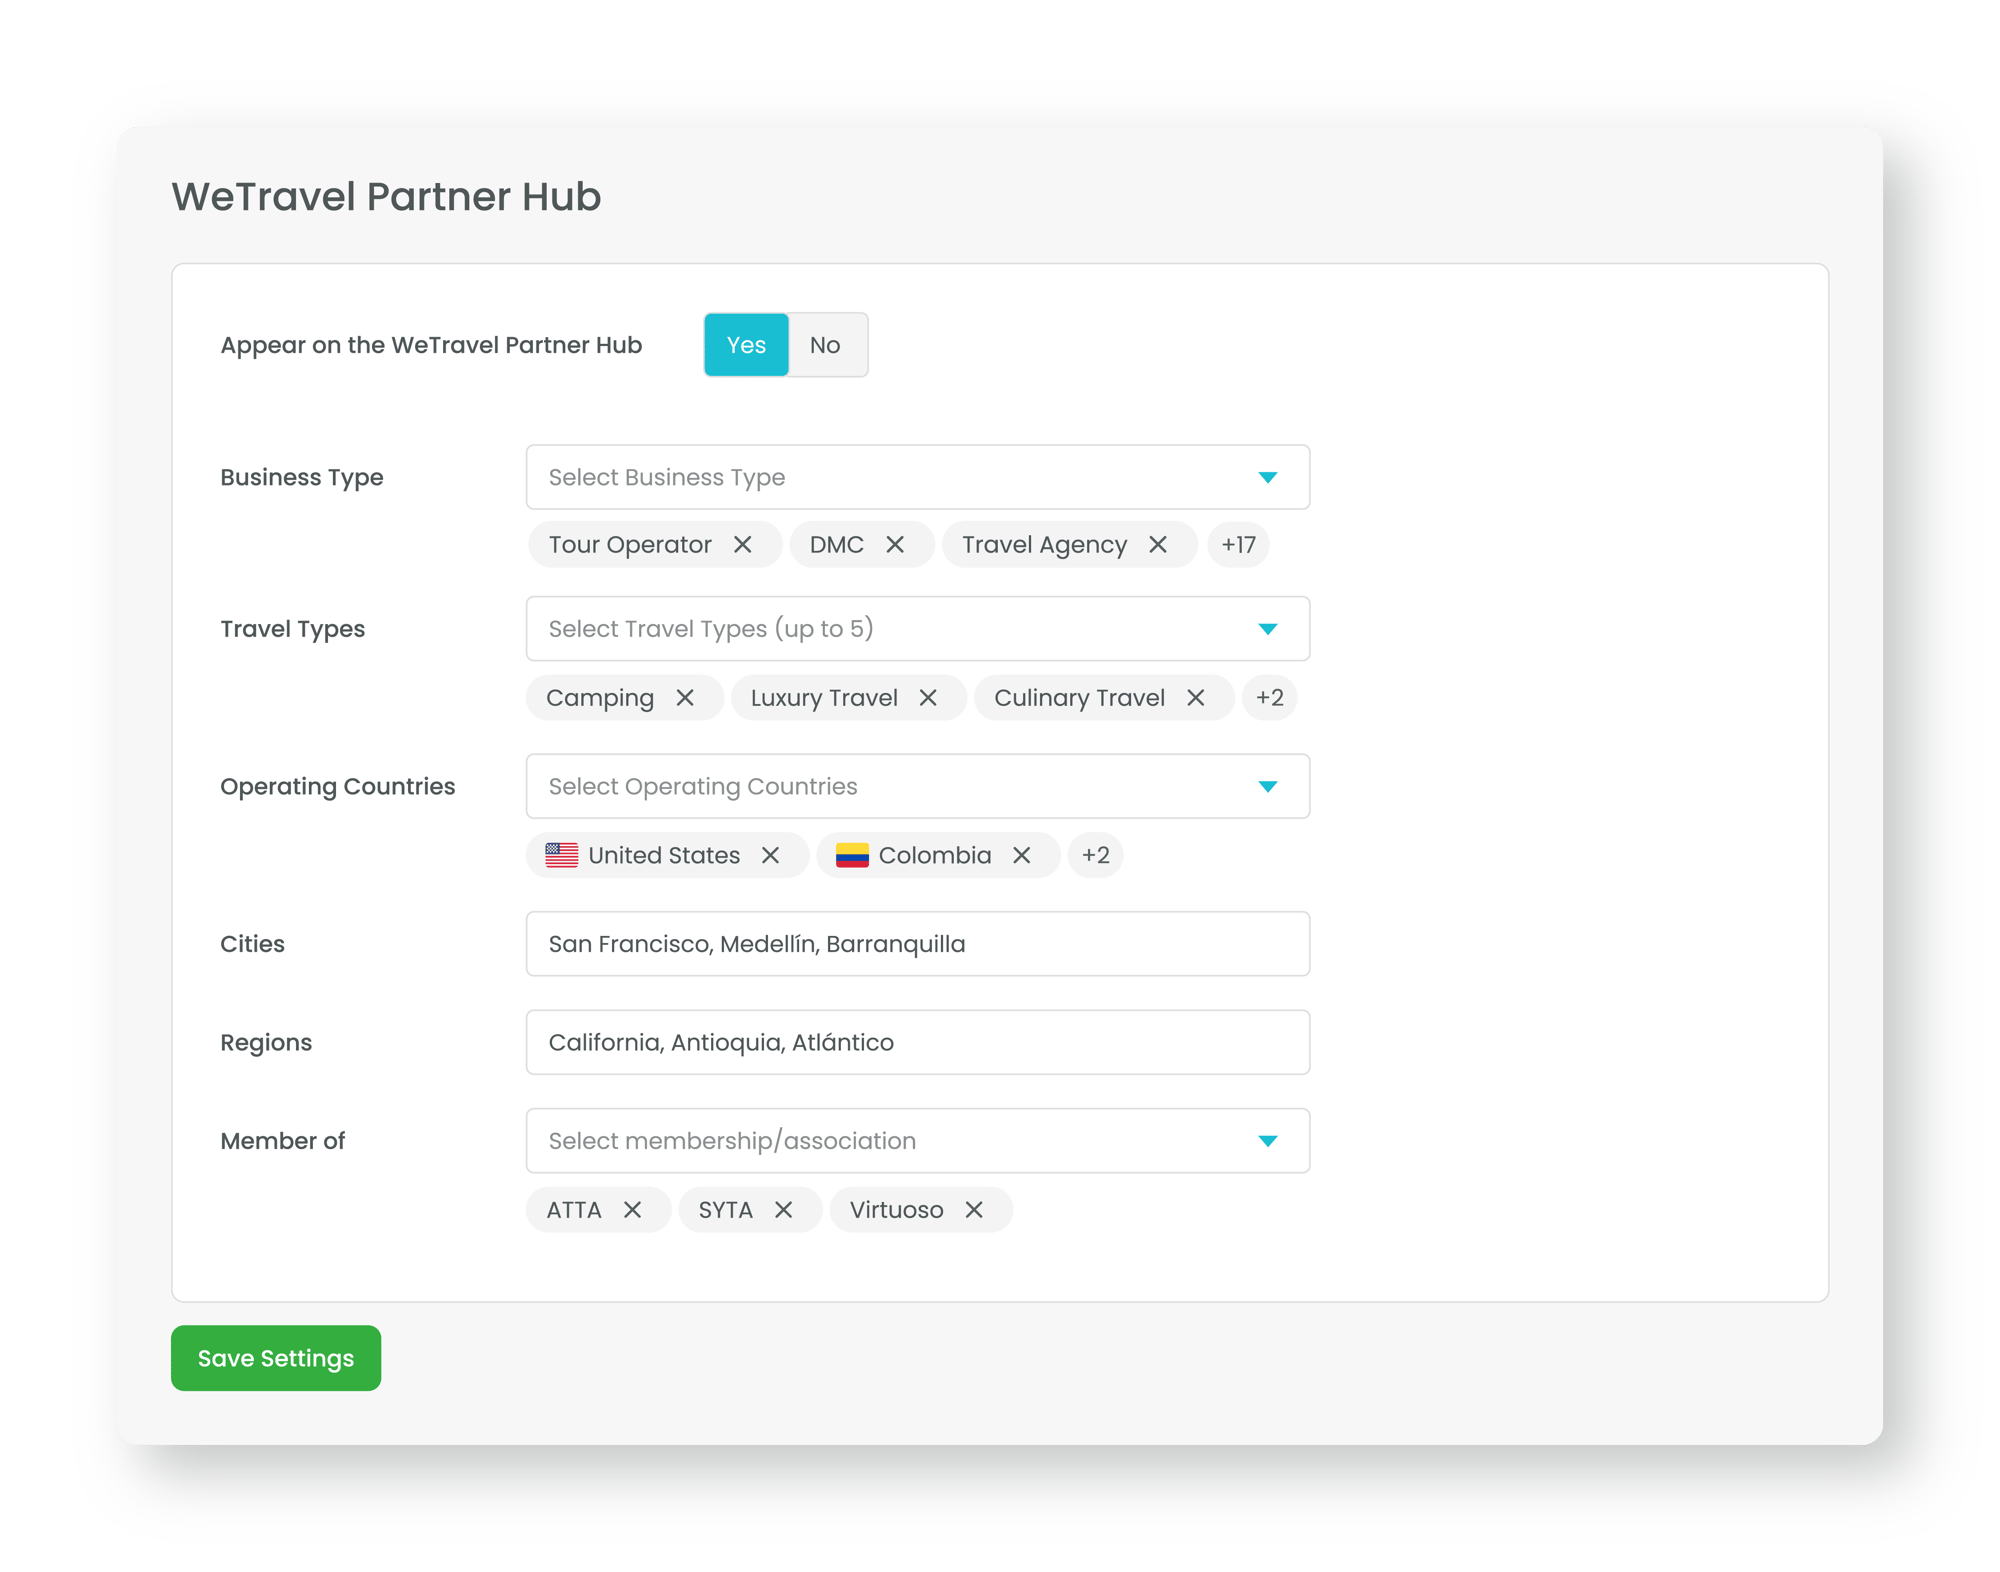Click the Save Settings button
The width and height of the screenshot is (2000, 1572).
(276, 1358)
